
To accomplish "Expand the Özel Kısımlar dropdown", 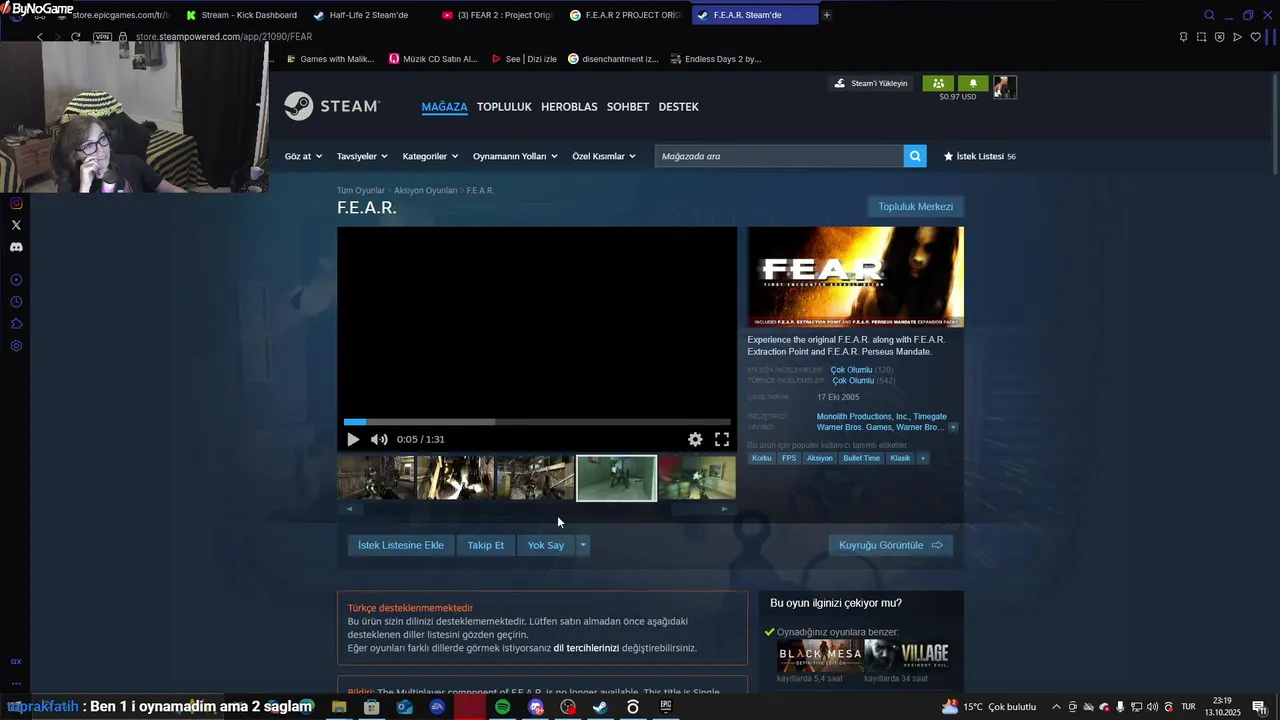I will tap(604, 156).
